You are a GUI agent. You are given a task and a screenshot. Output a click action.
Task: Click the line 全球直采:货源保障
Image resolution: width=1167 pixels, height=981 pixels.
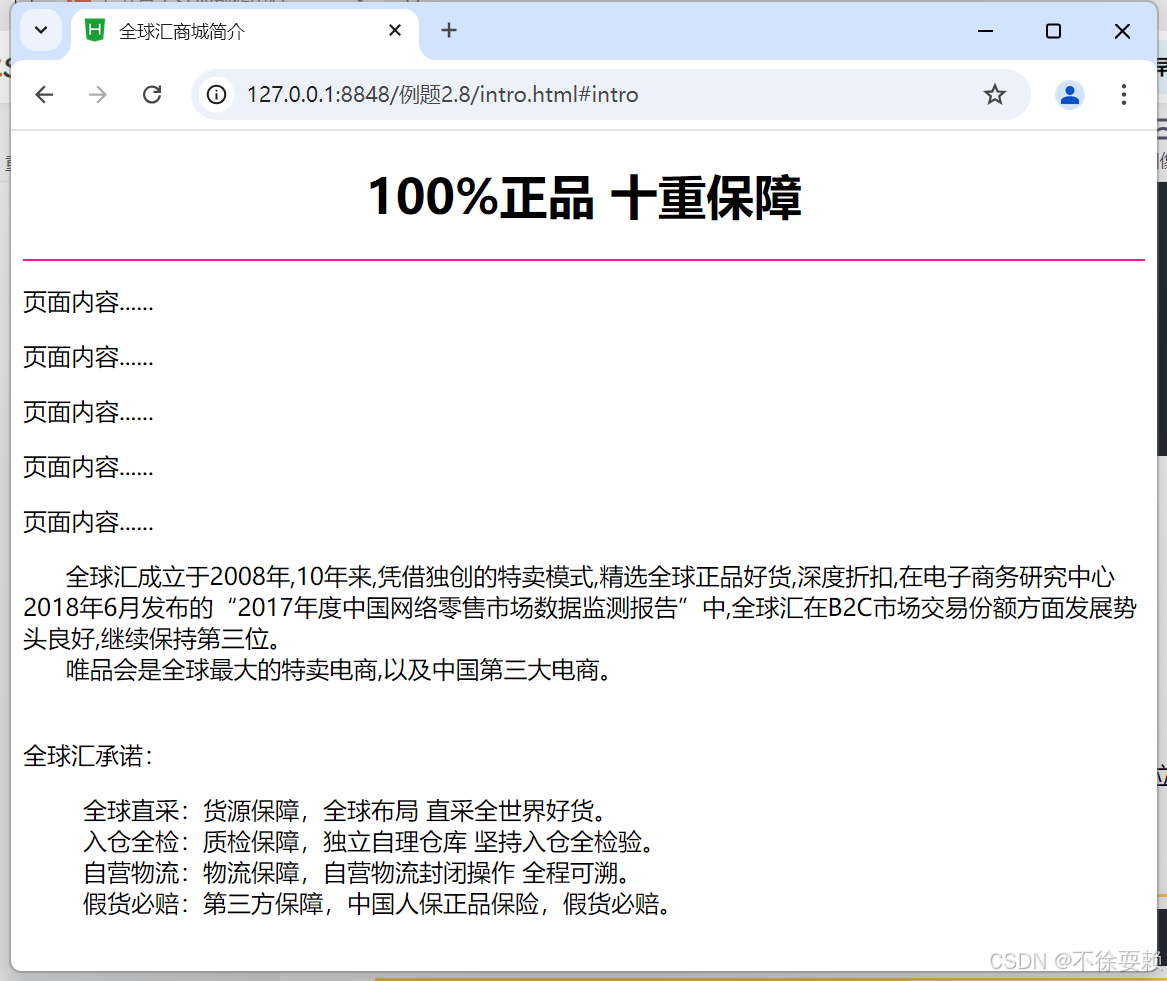click(346, 811)
